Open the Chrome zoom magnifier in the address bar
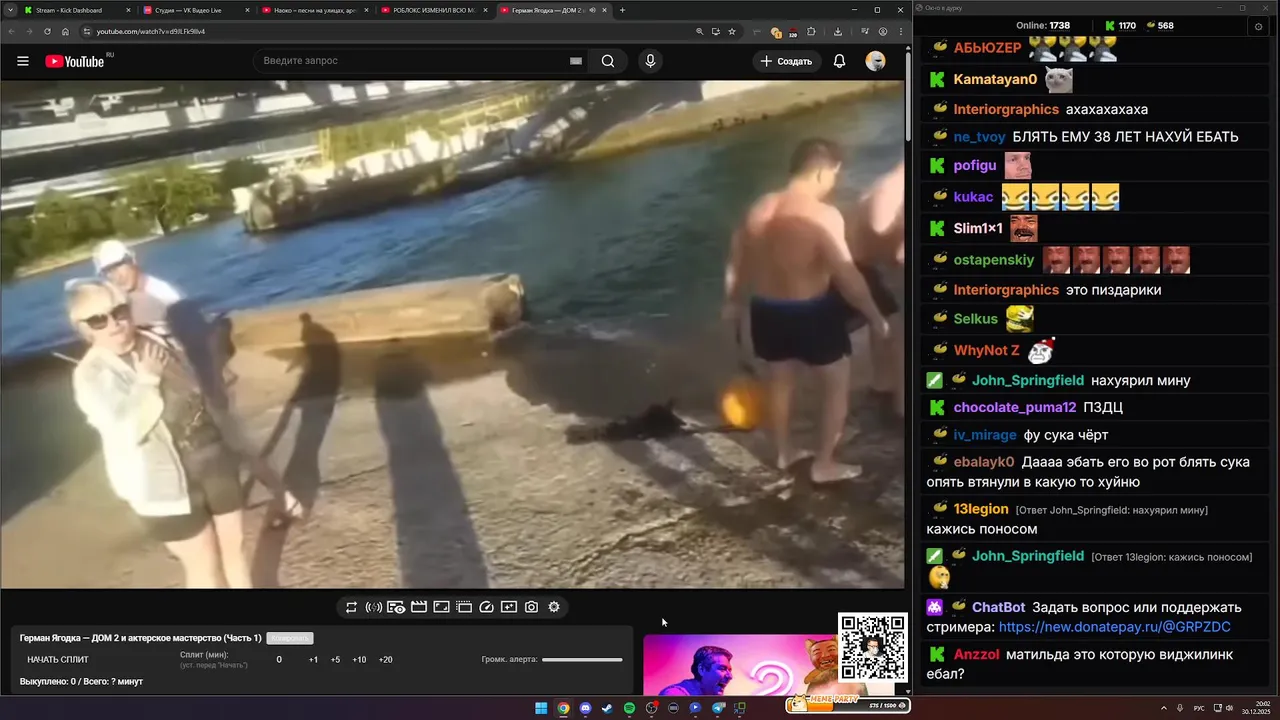The image size is (1280, 720). coord(699,31)
